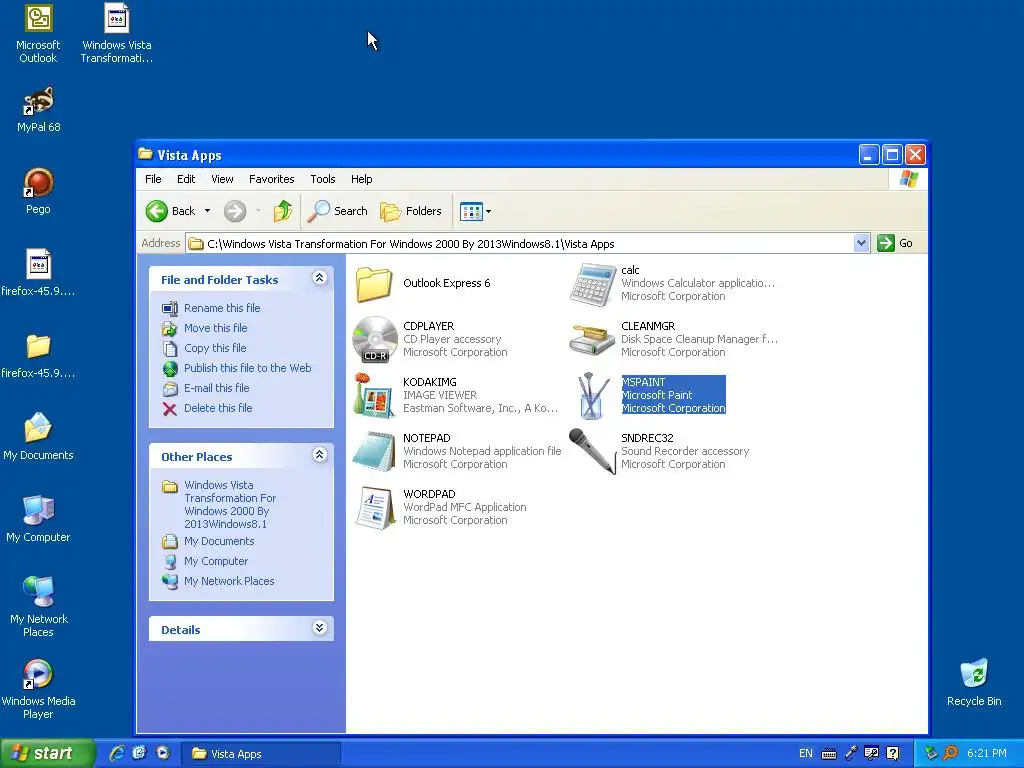1024x768 pixels.
Task: Select the WORDPAD document icon
Action: [375, 507]
